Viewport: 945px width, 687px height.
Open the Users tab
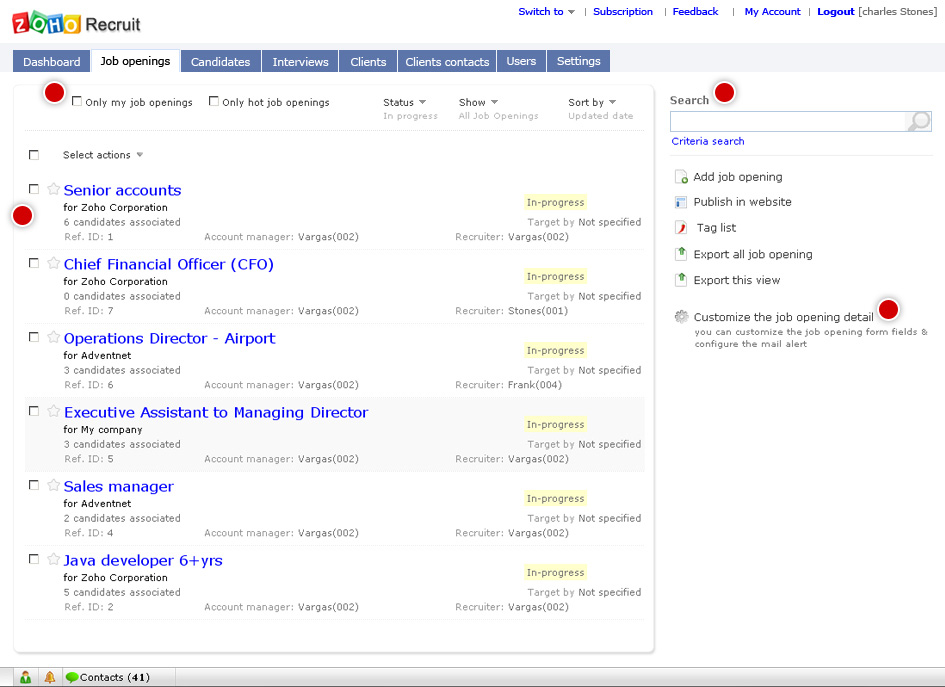[521, 61]
